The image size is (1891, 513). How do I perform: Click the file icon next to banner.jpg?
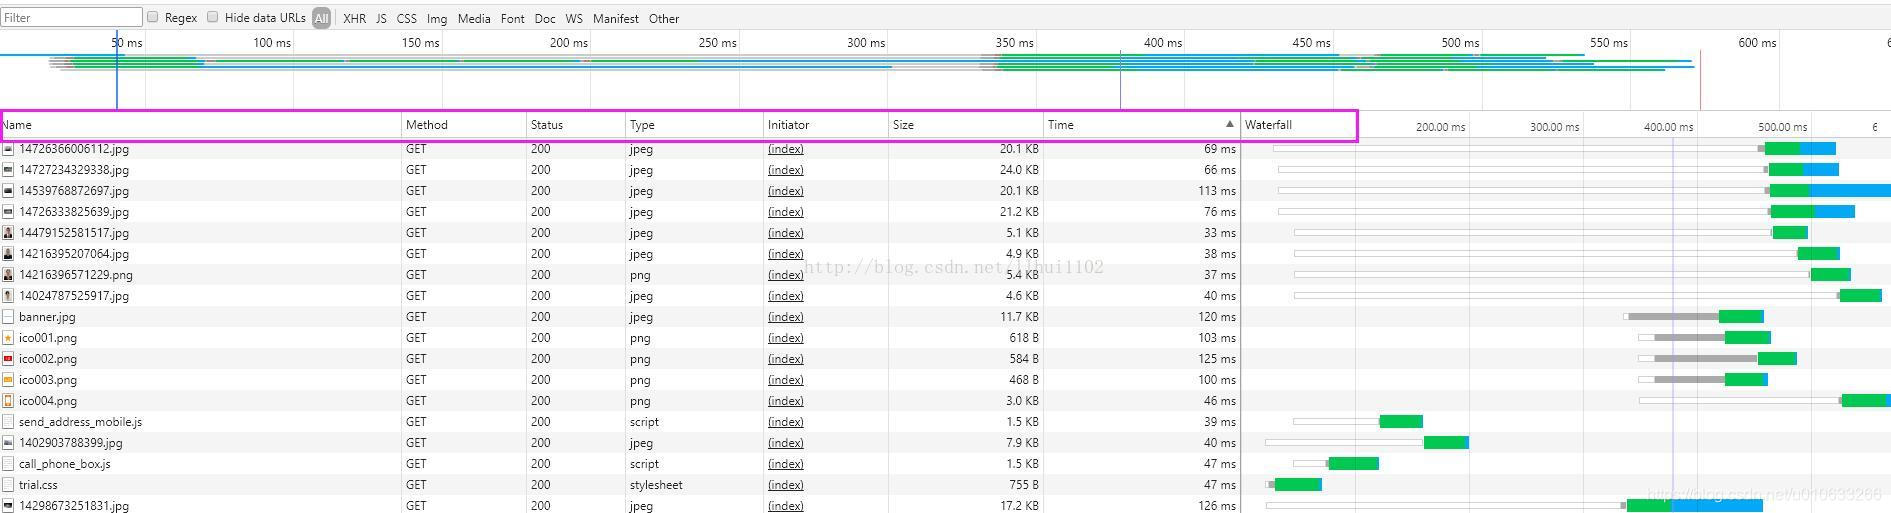point(8,317)
